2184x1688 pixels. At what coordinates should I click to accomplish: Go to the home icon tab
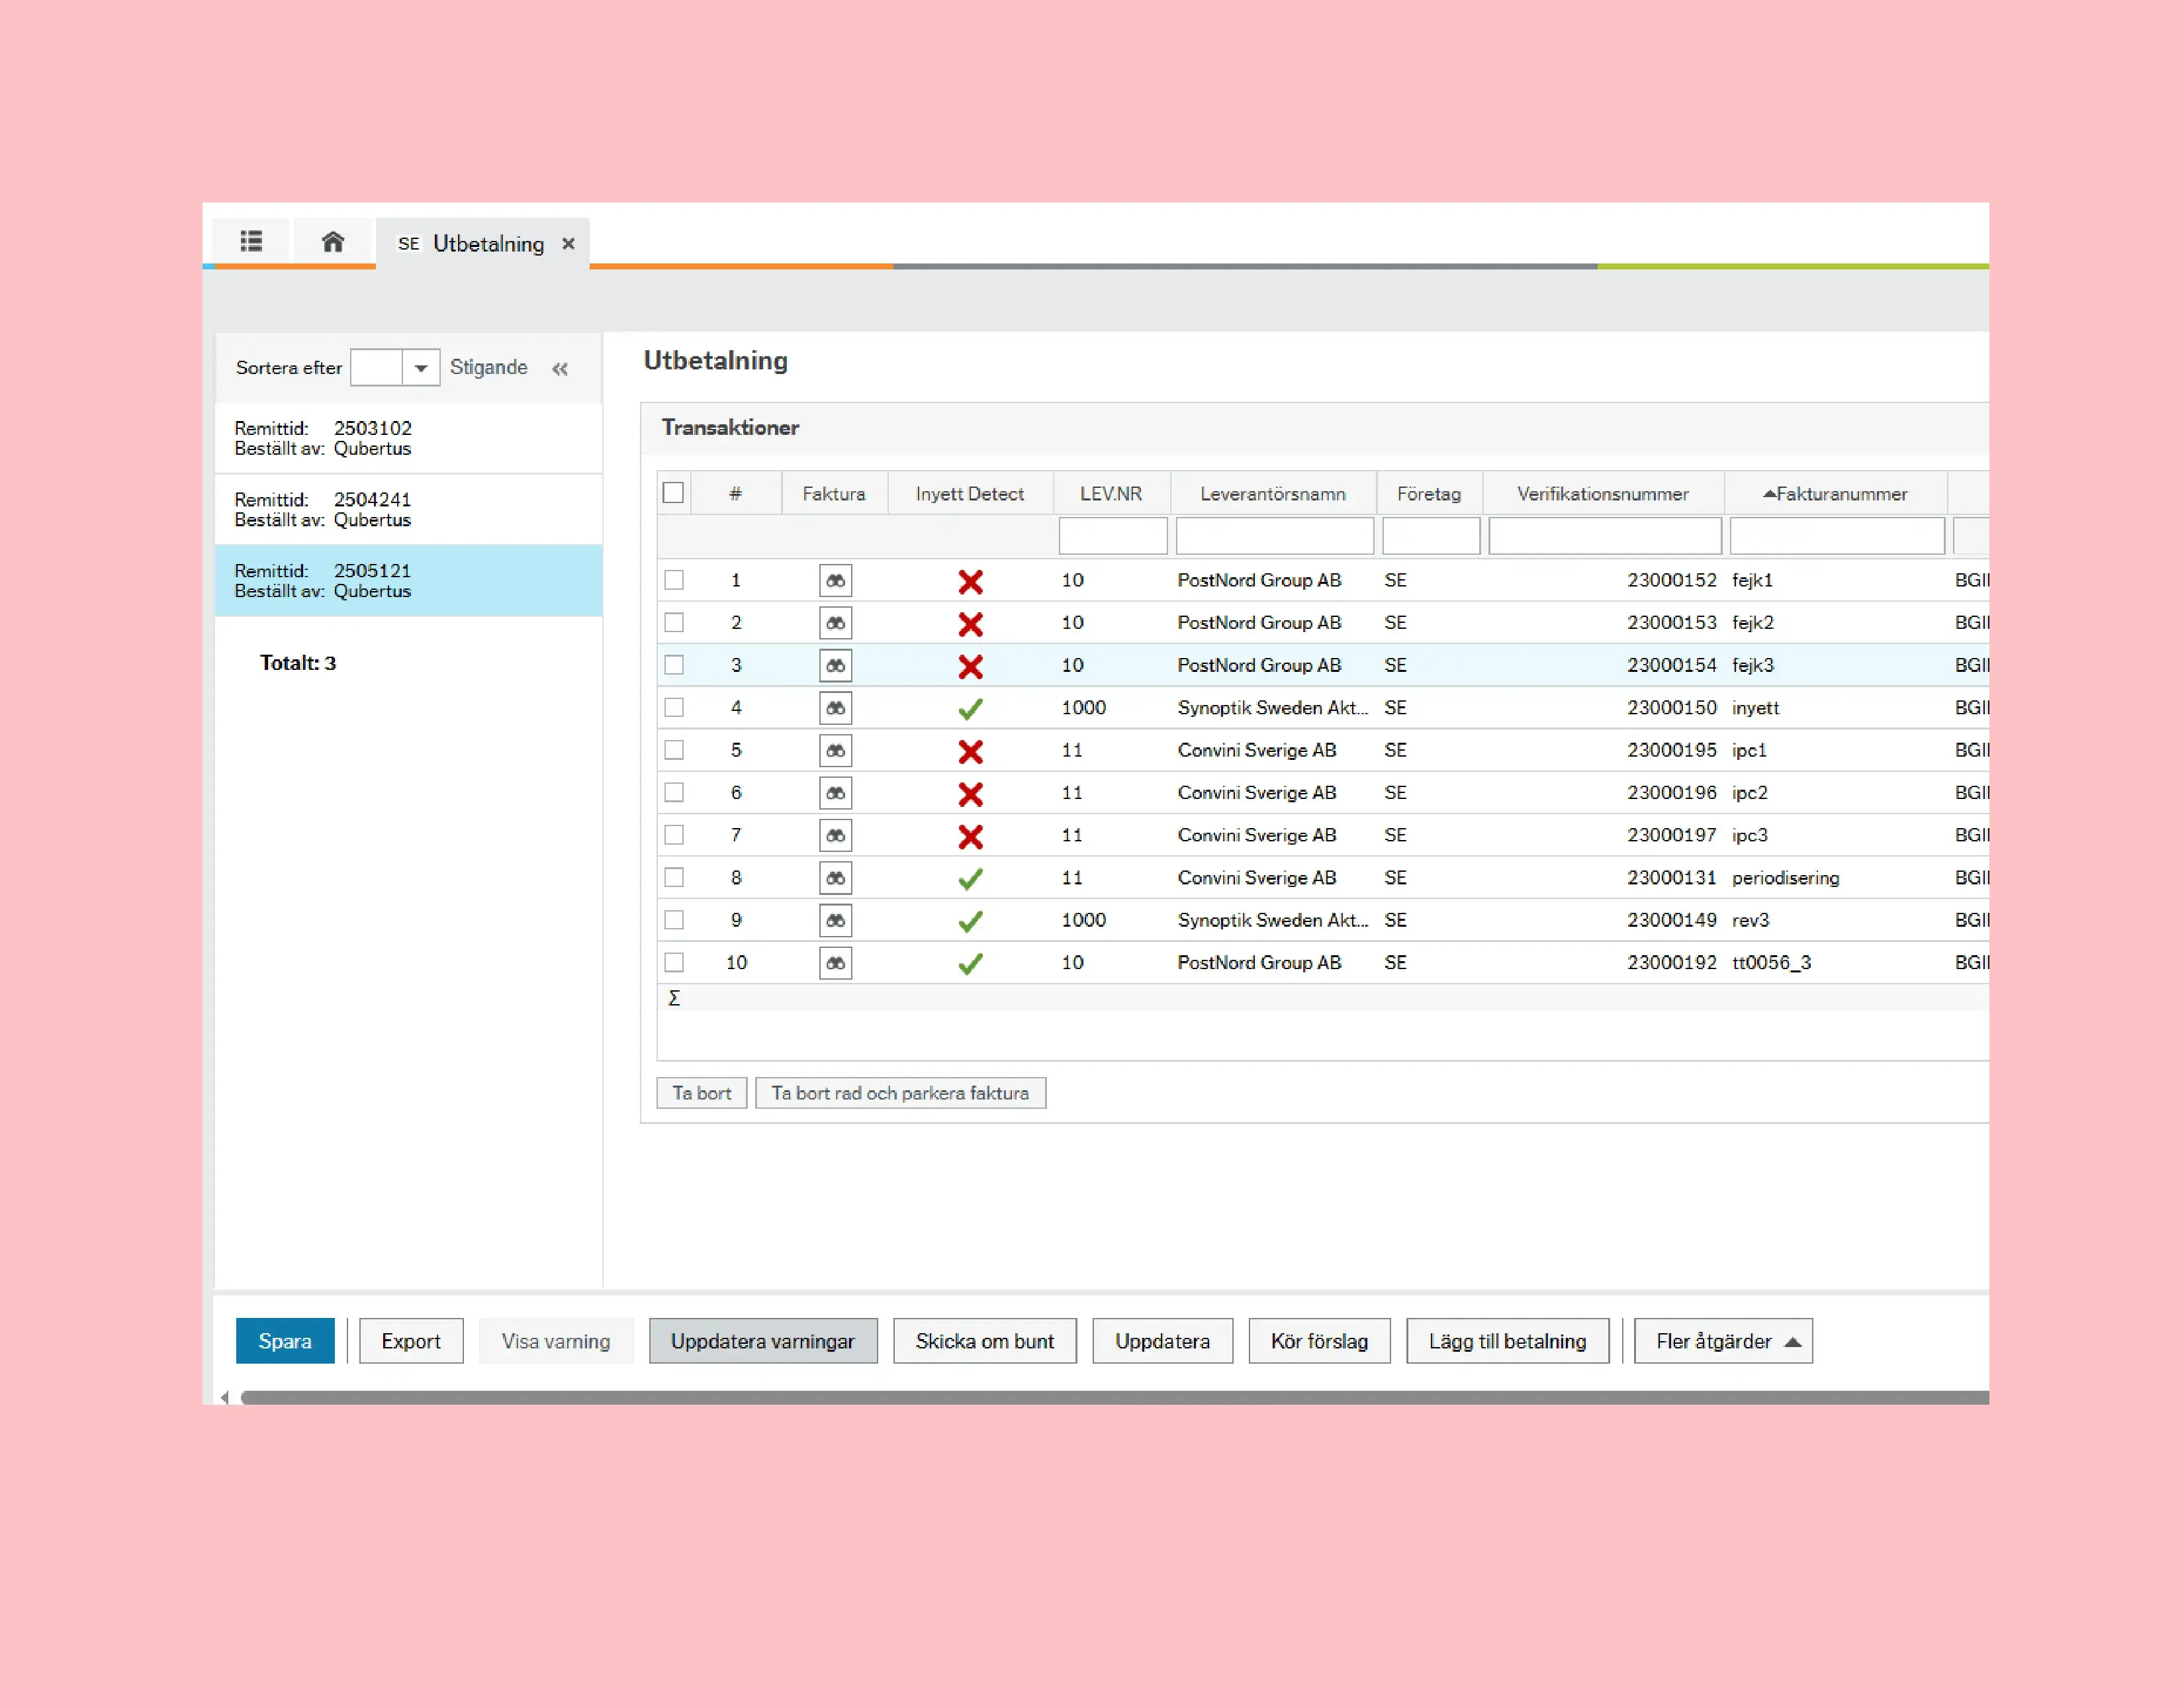coord(333,242)
